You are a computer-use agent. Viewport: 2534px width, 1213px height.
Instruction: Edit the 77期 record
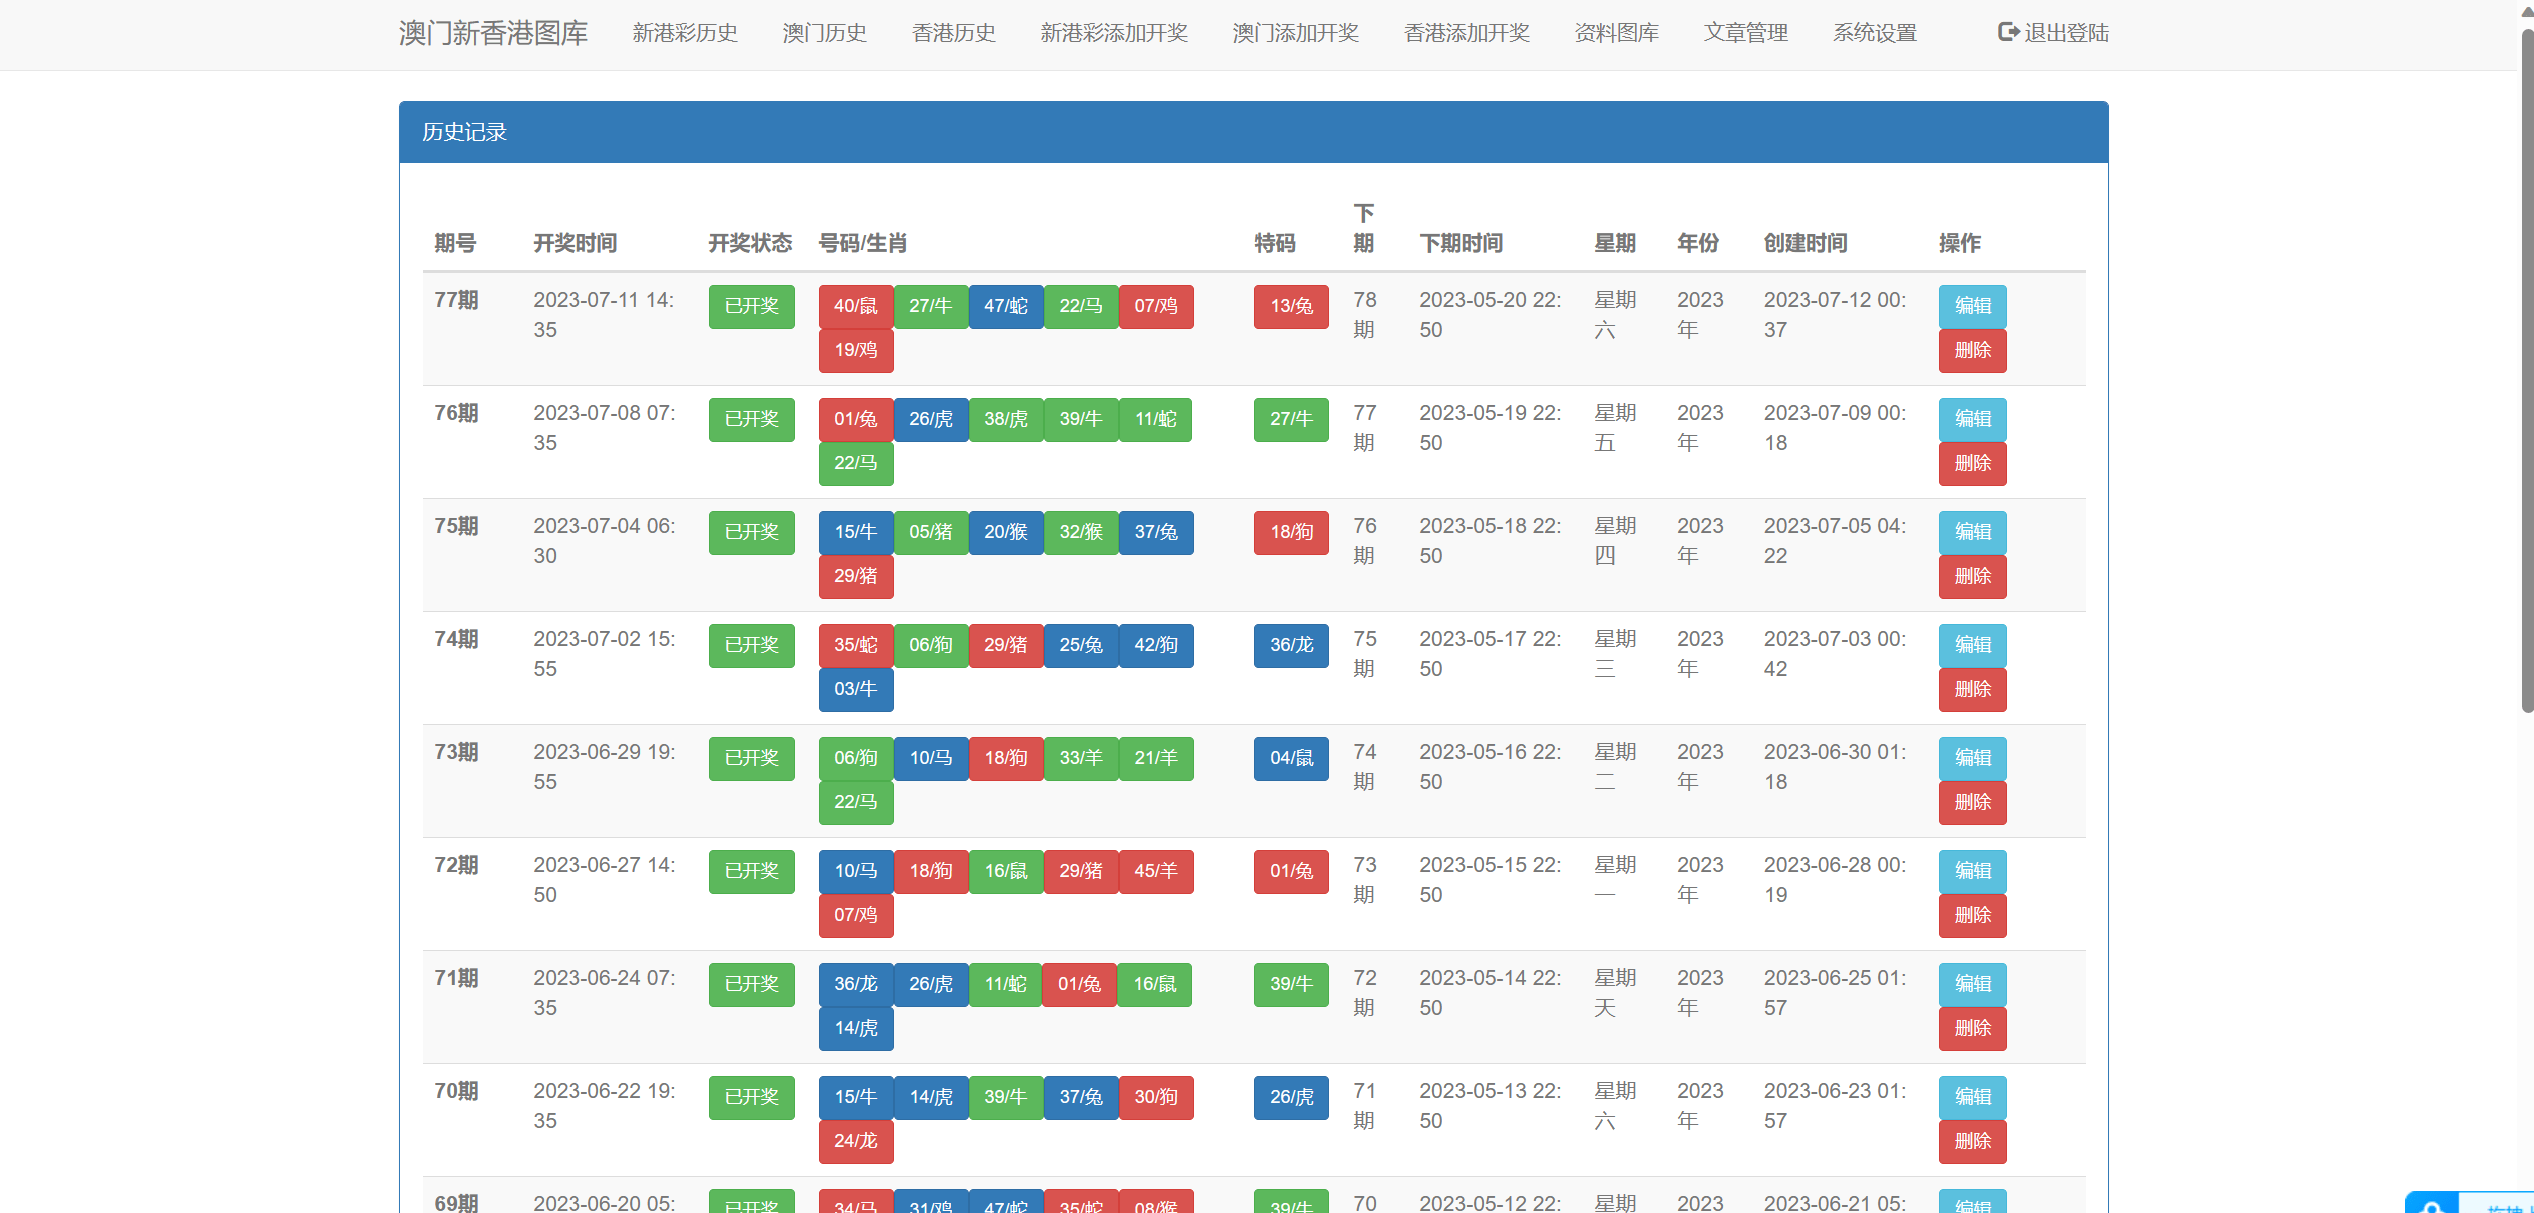pyautogui.click(x=1971, y=306)
